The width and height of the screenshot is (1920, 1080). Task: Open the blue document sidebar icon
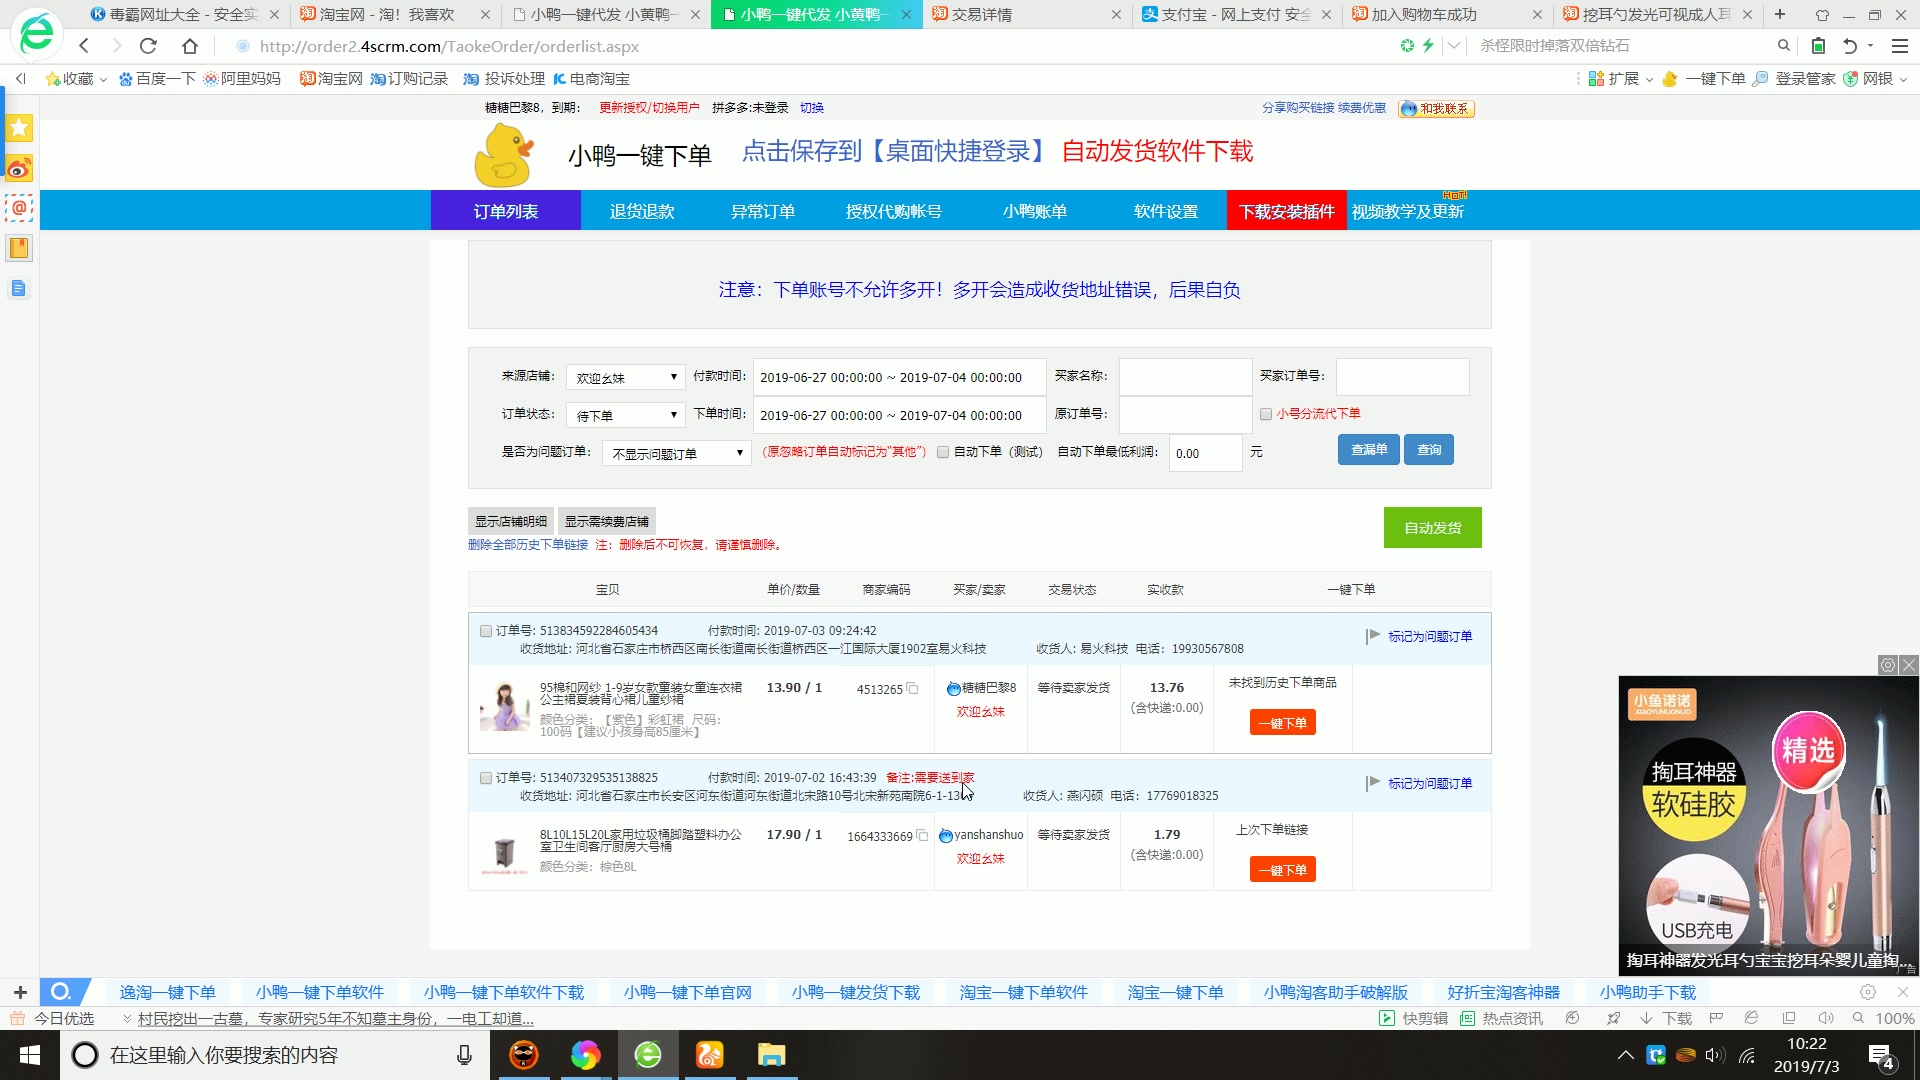pos(19,288)
